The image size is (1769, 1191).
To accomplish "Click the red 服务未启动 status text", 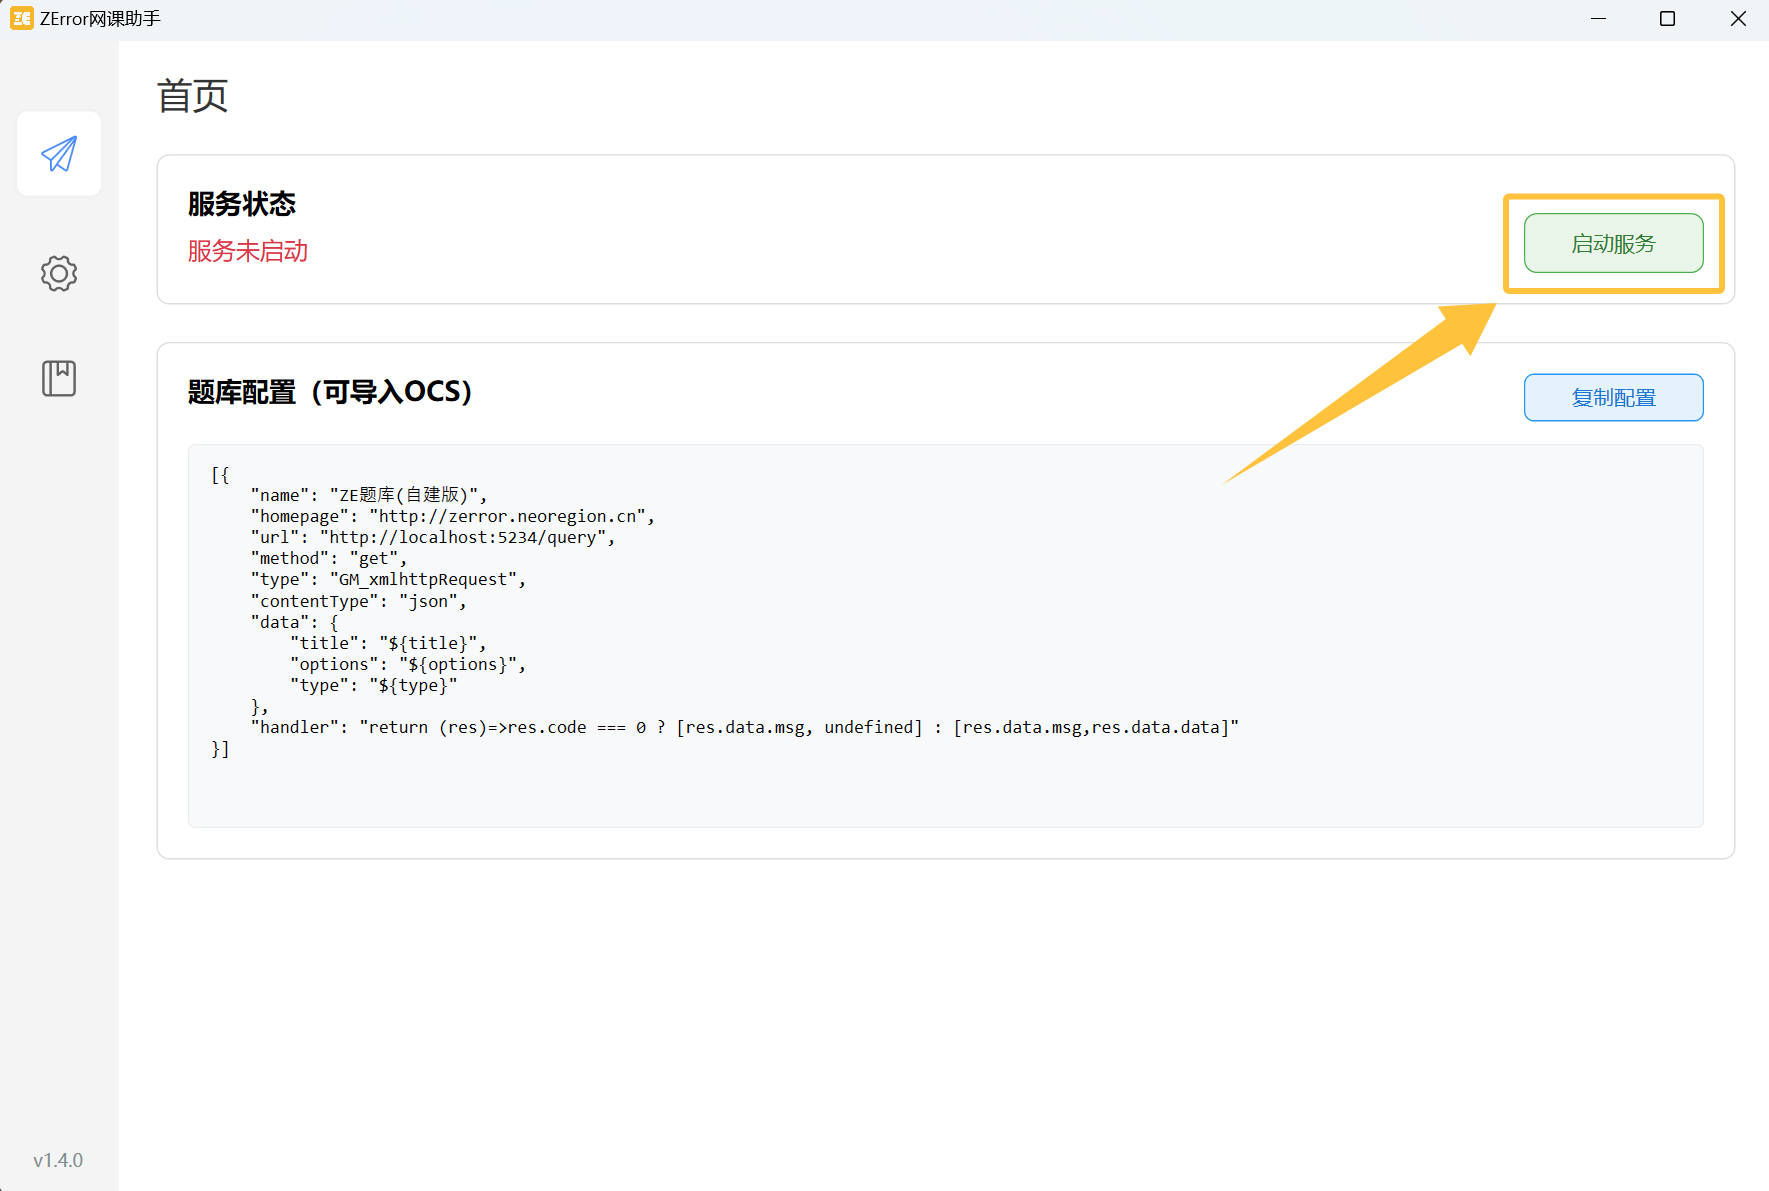I will 248,251.
